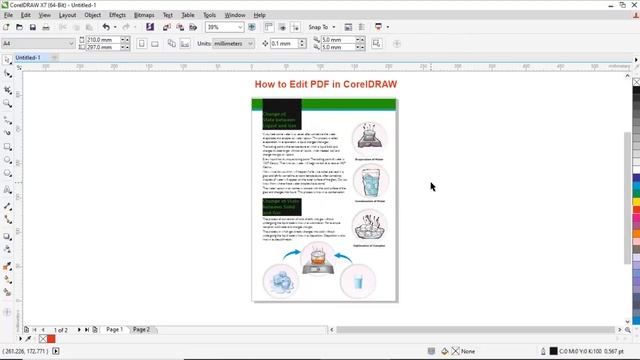Select the Polygon tool

pyautogui.click(x=7, y=173)
